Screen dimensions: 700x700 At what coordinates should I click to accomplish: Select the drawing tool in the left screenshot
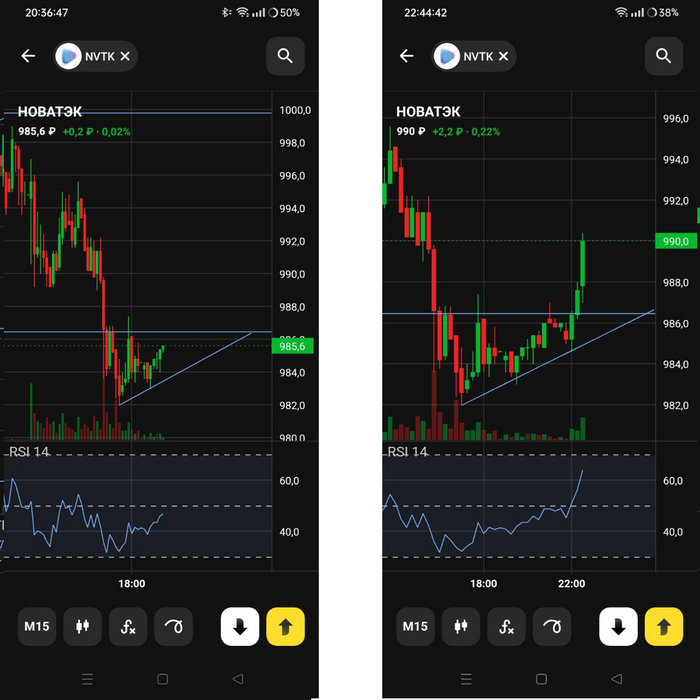pyautogui.click(x=174, y=627)
